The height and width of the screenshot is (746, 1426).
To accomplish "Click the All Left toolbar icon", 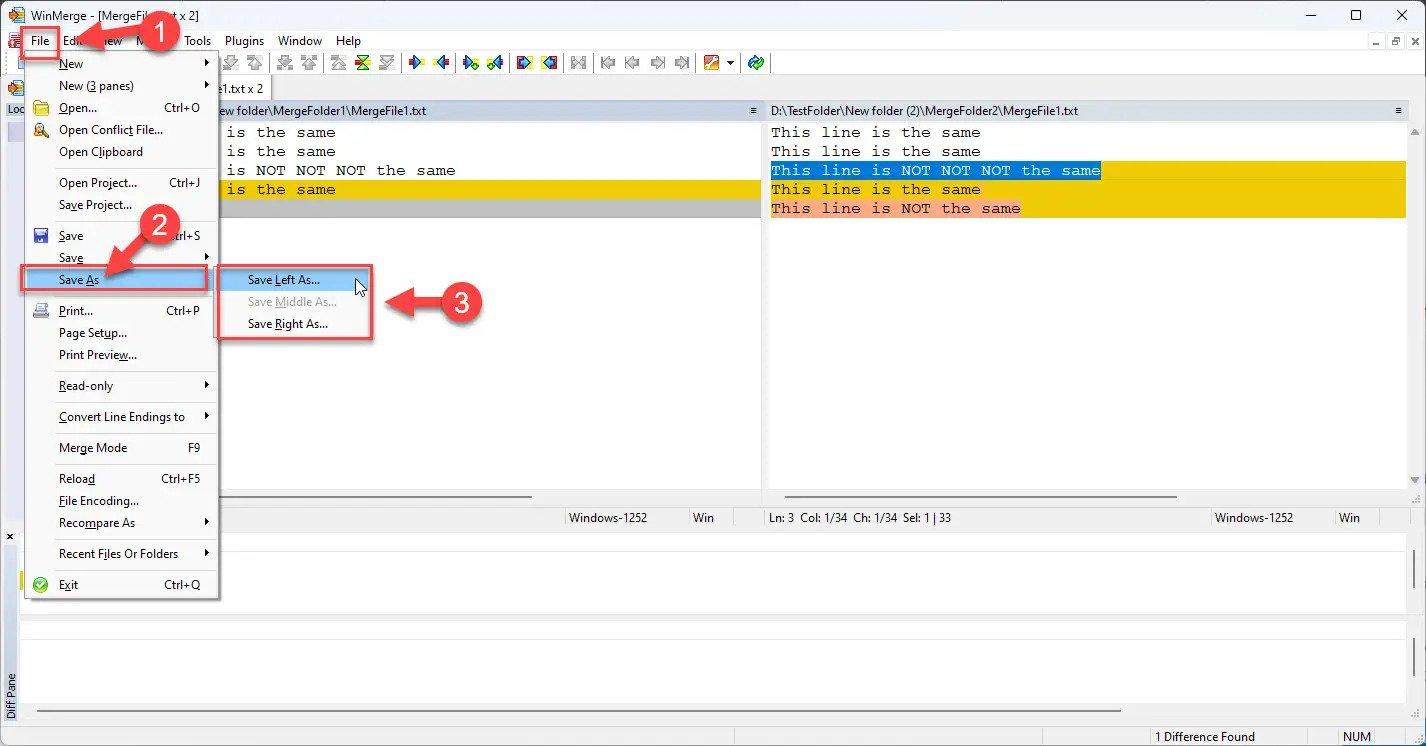I will [549, 63].
